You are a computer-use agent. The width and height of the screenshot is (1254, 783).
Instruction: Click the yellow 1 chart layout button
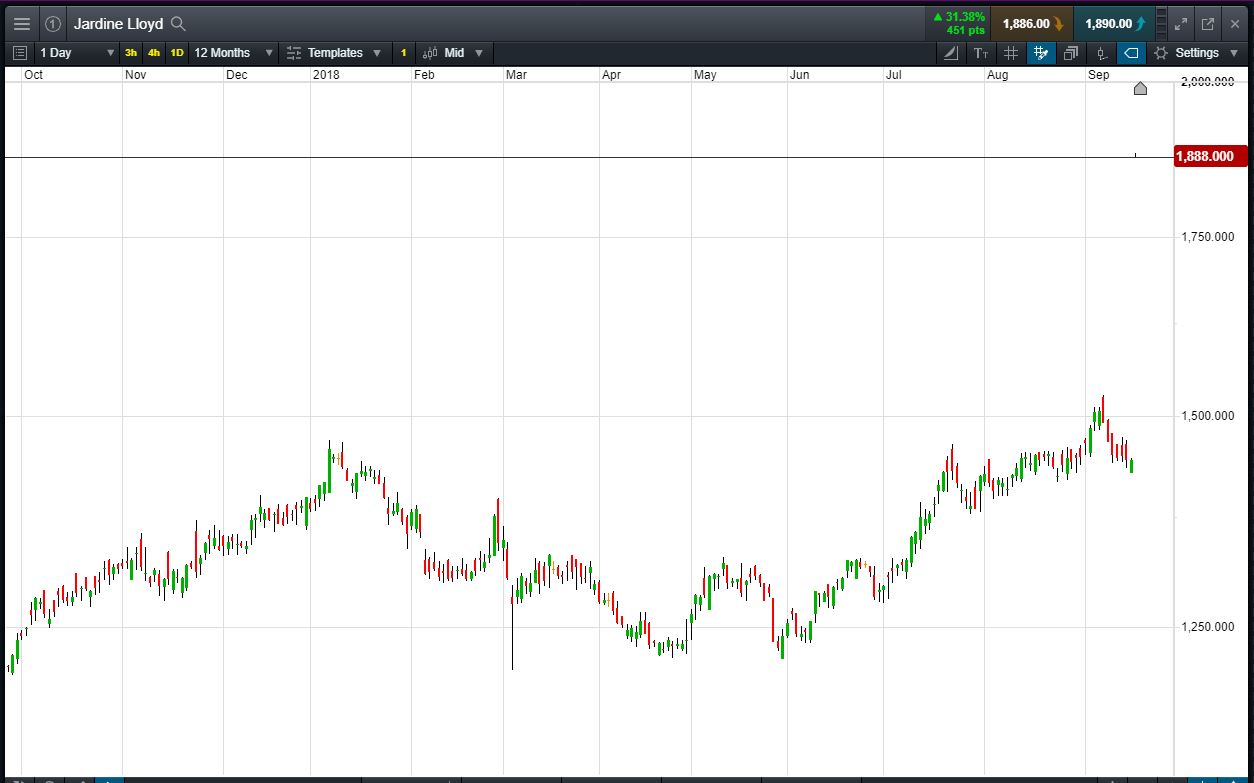(x=404, y=53)
